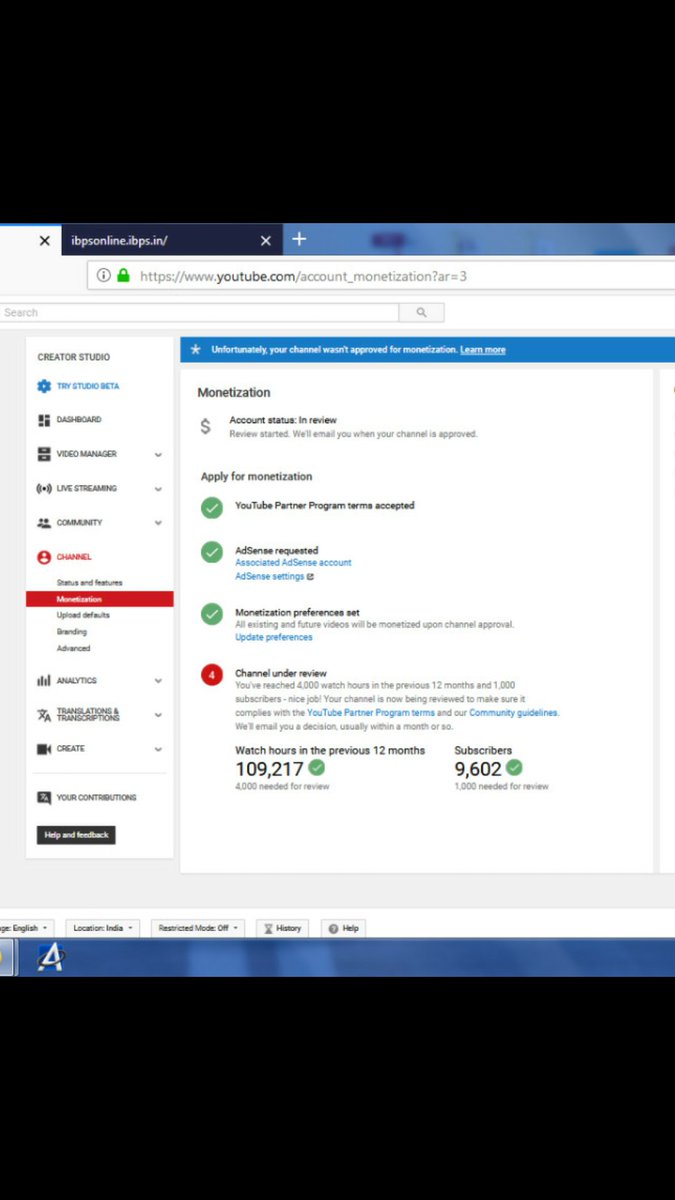Click the Live Streaming broadcast icon
Viewport: 675px width, 1200px height.
click(x=44, y=488)
